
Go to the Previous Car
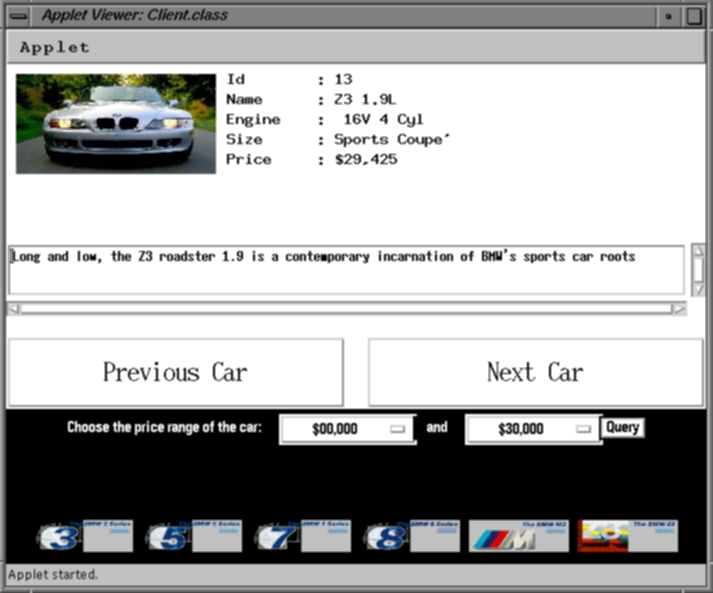(176, 372)
